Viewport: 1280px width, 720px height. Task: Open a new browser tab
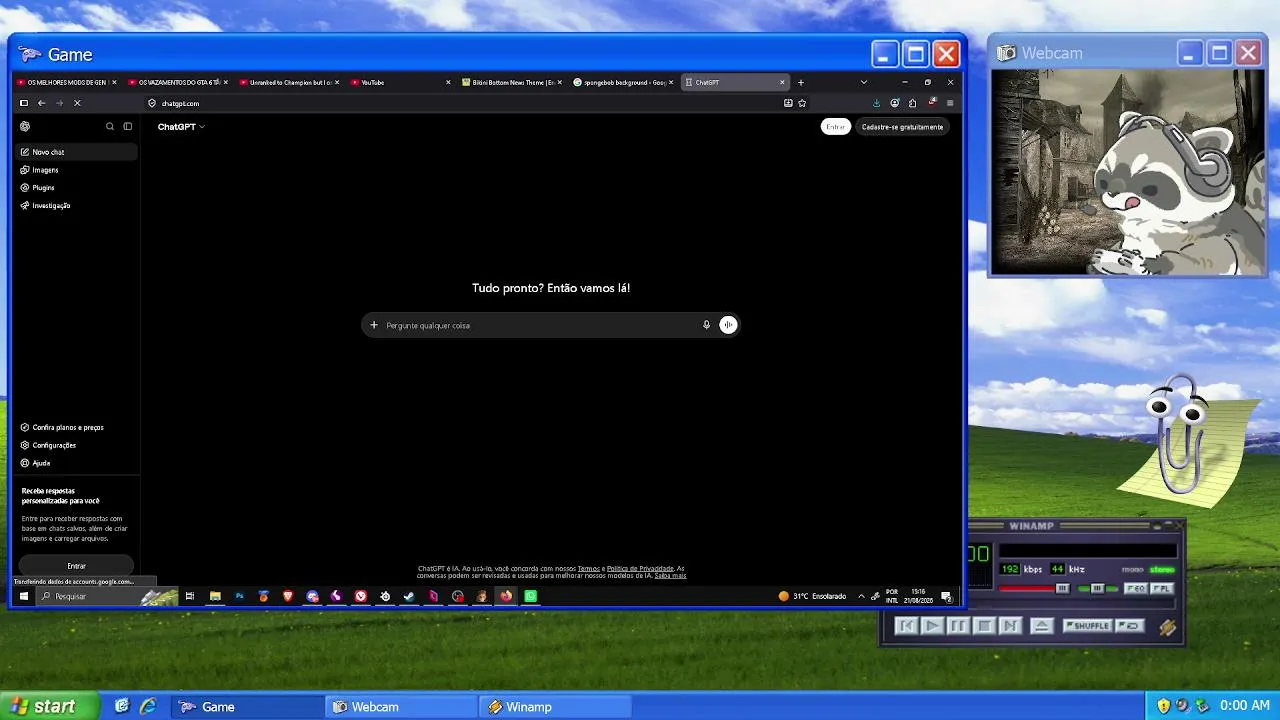coord(800,82)
